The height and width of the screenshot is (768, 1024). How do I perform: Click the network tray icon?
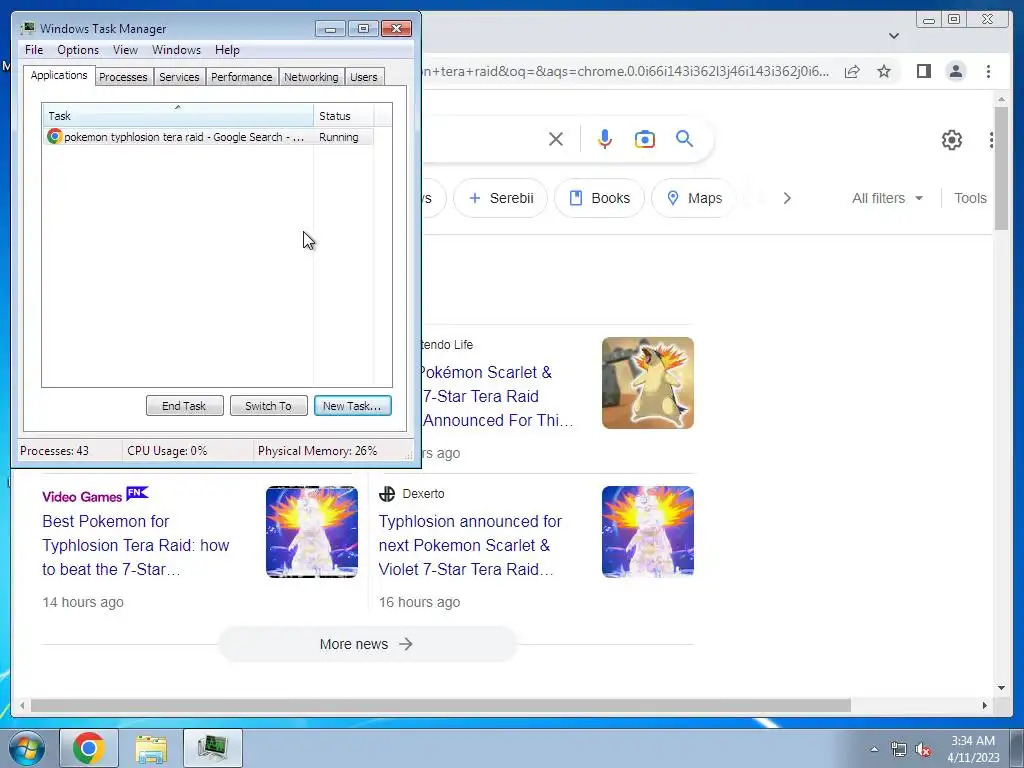pyautogui.click(x=899, y=749)
